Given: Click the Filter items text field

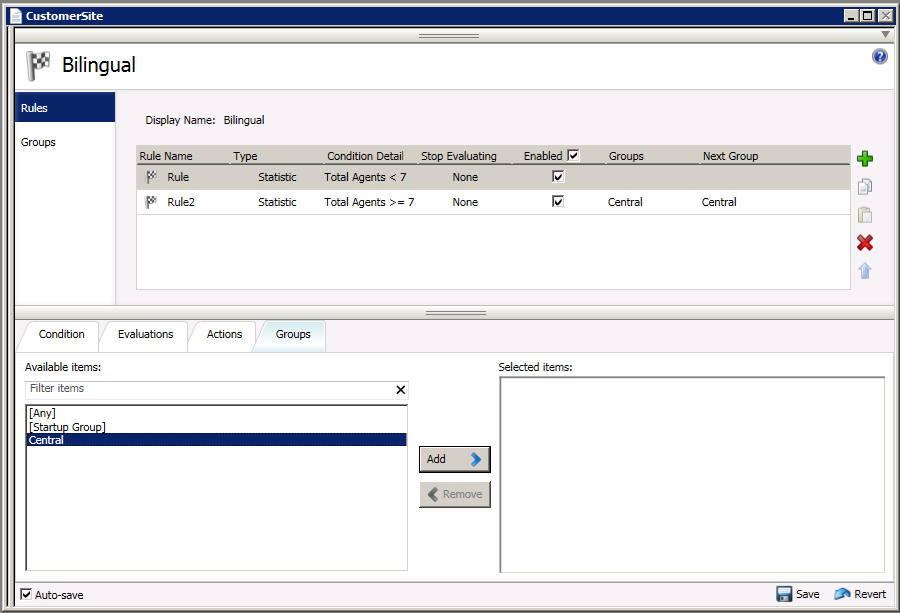Looking at the screenshot, I should tap(208, 389).
